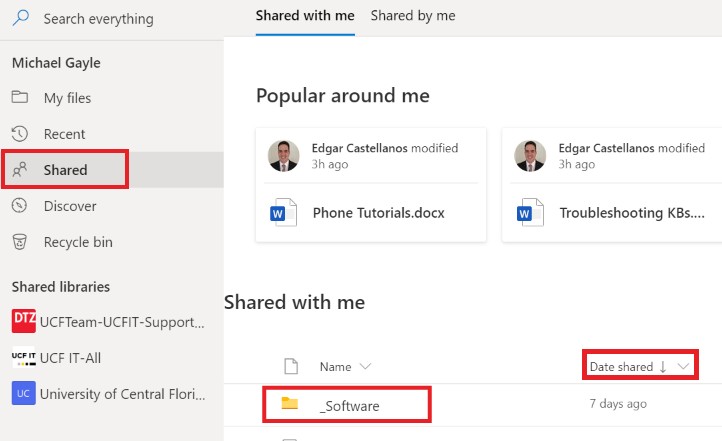This screenshot has height=441, width=722.
Task: Click Word icon of Phone Tutorials.docx
Action: (283, 213)
